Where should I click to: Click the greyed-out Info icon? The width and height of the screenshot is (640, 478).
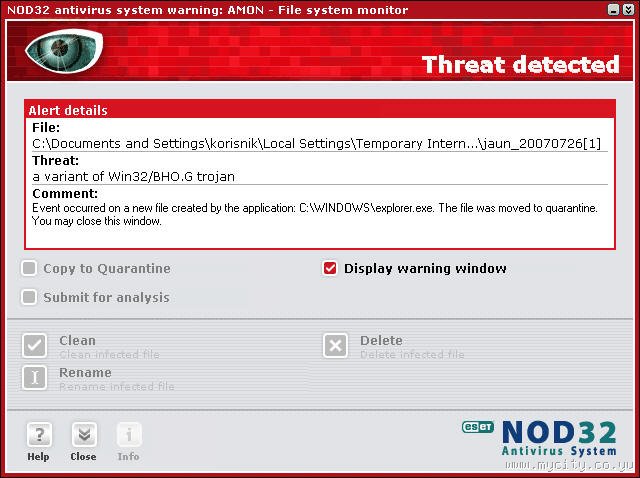point(129,434)
